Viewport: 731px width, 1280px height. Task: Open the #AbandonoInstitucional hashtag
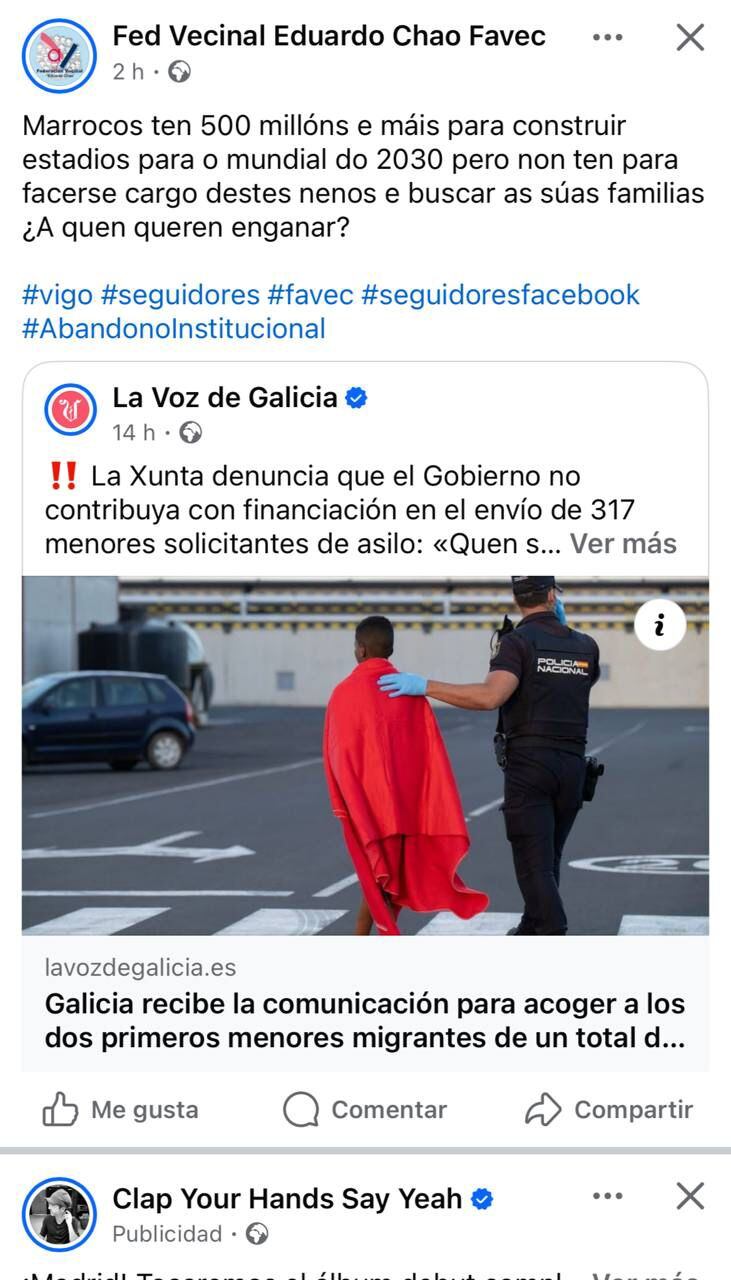click(x=174, y=328)
